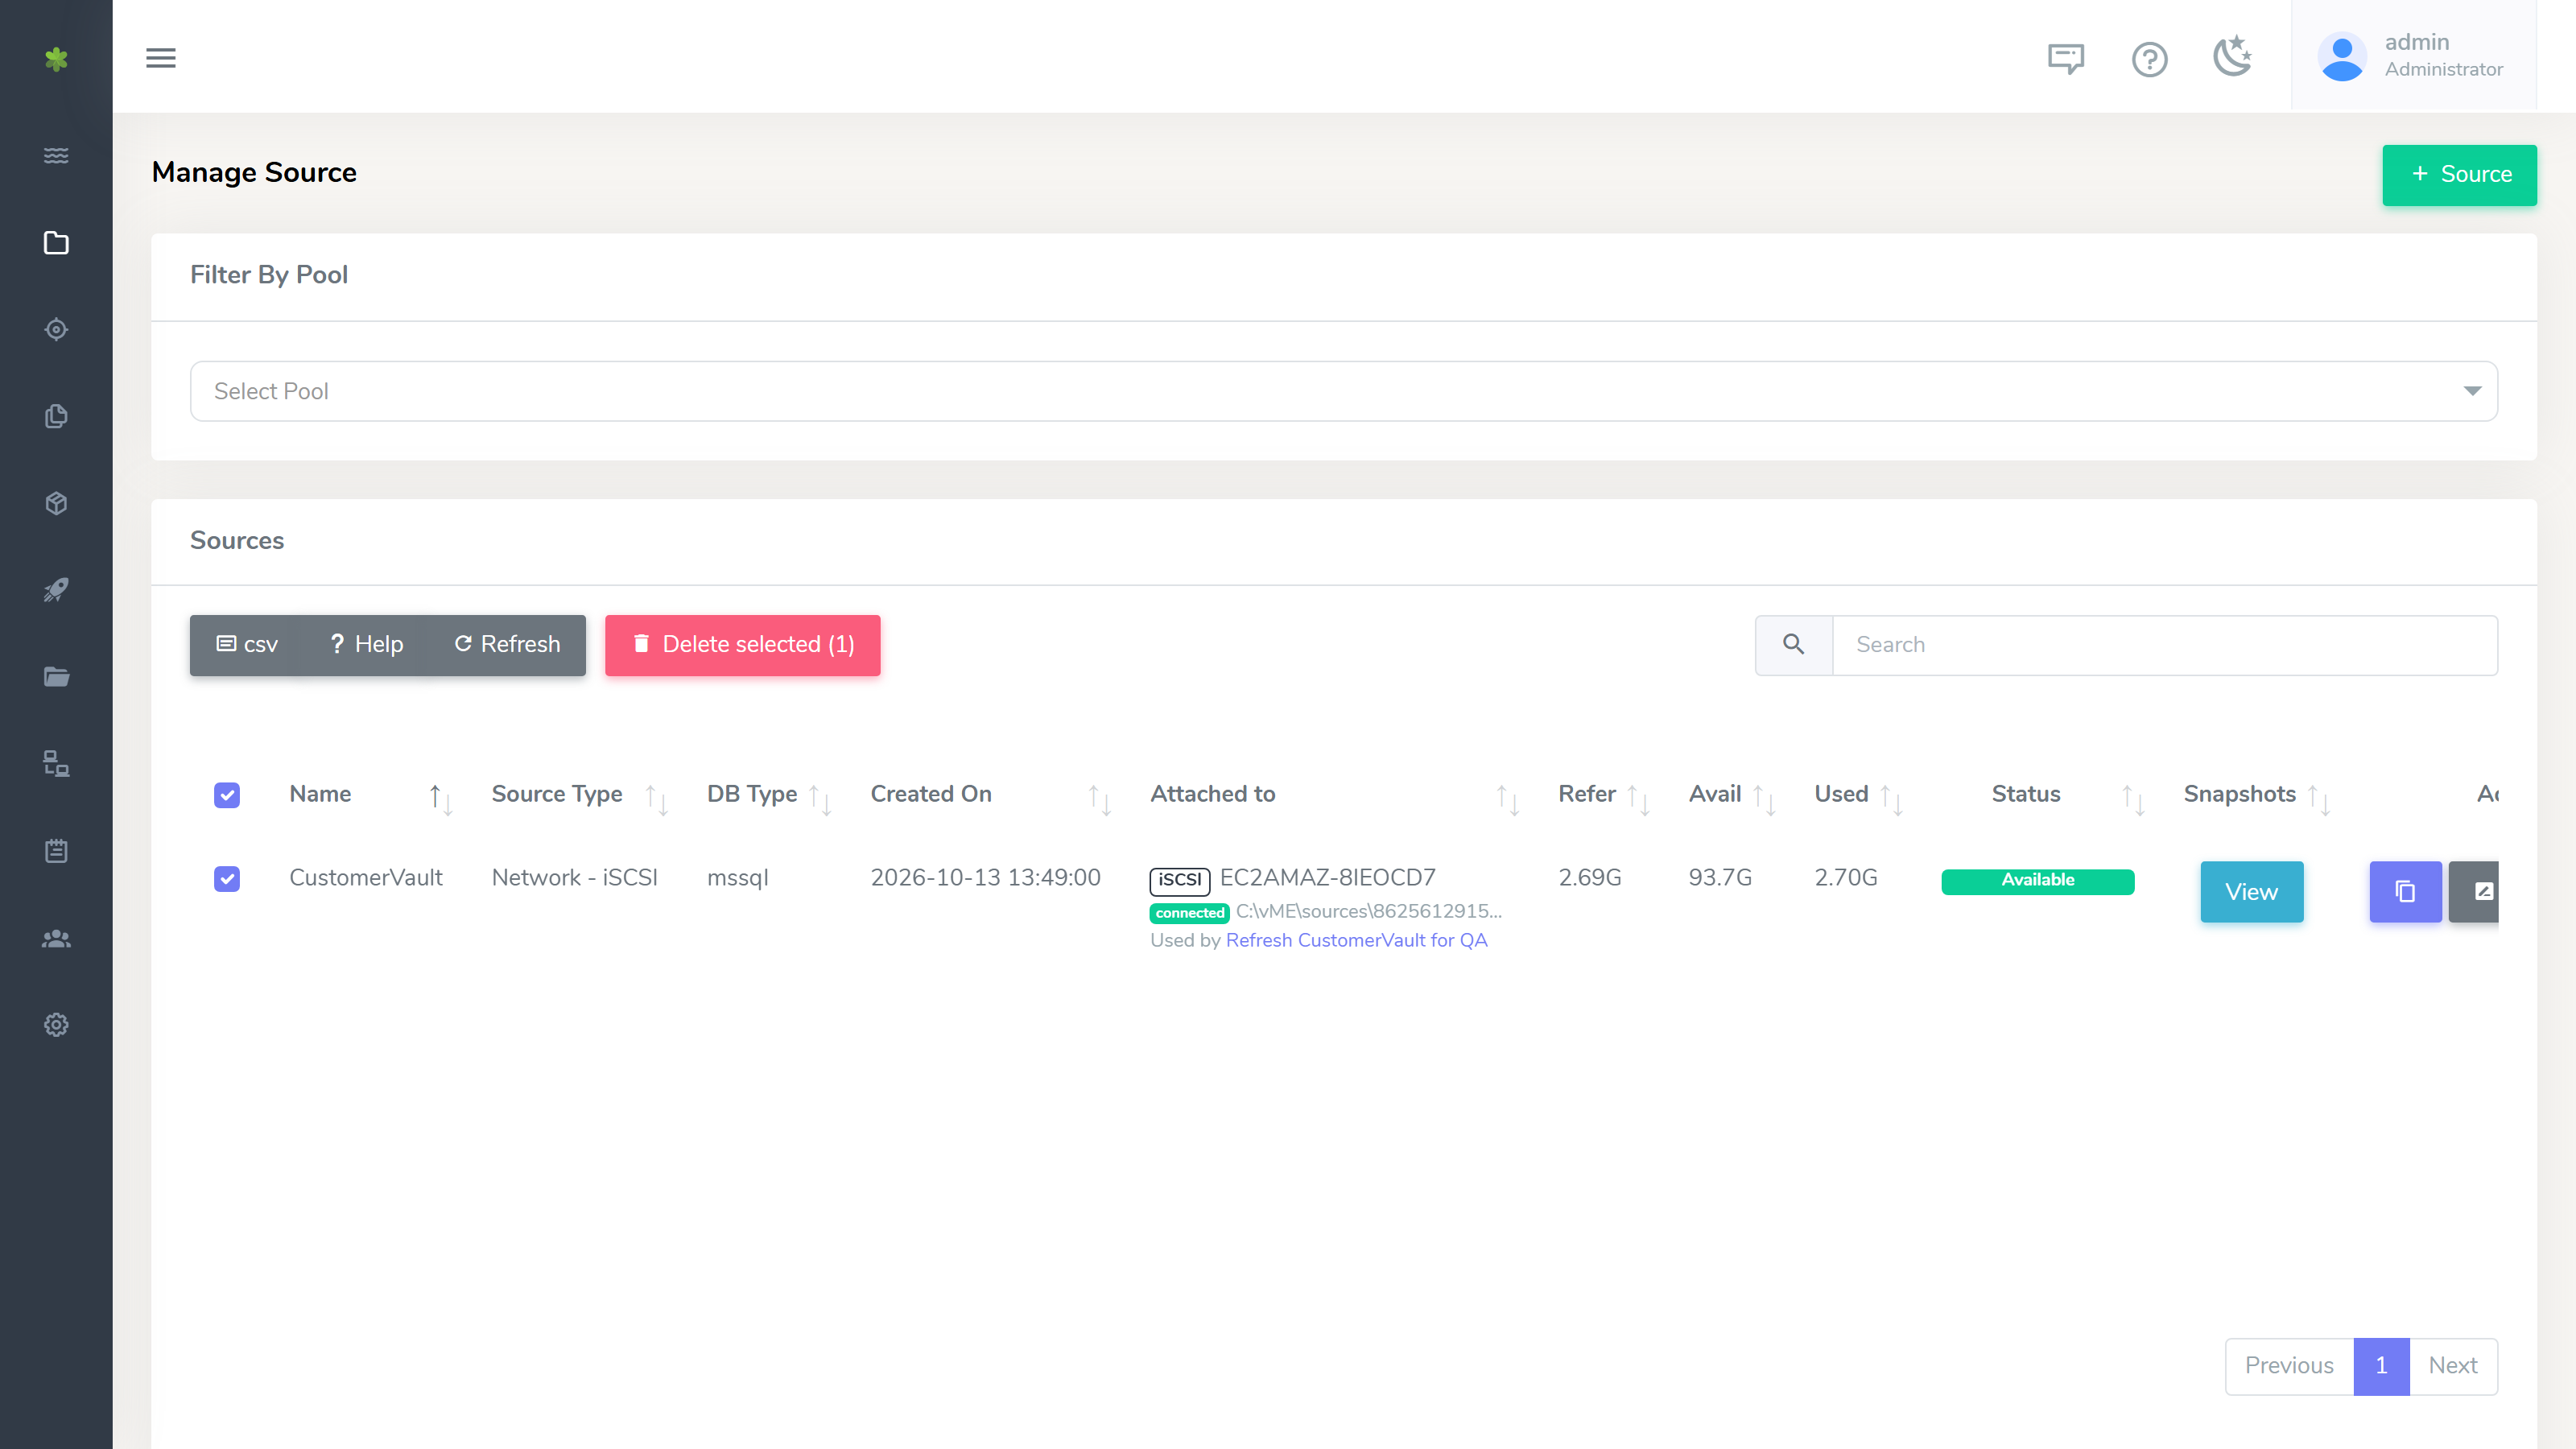Open the sources file sidebar icon
Screen dimensions: 2576x1449
click(x=56, y=243)
